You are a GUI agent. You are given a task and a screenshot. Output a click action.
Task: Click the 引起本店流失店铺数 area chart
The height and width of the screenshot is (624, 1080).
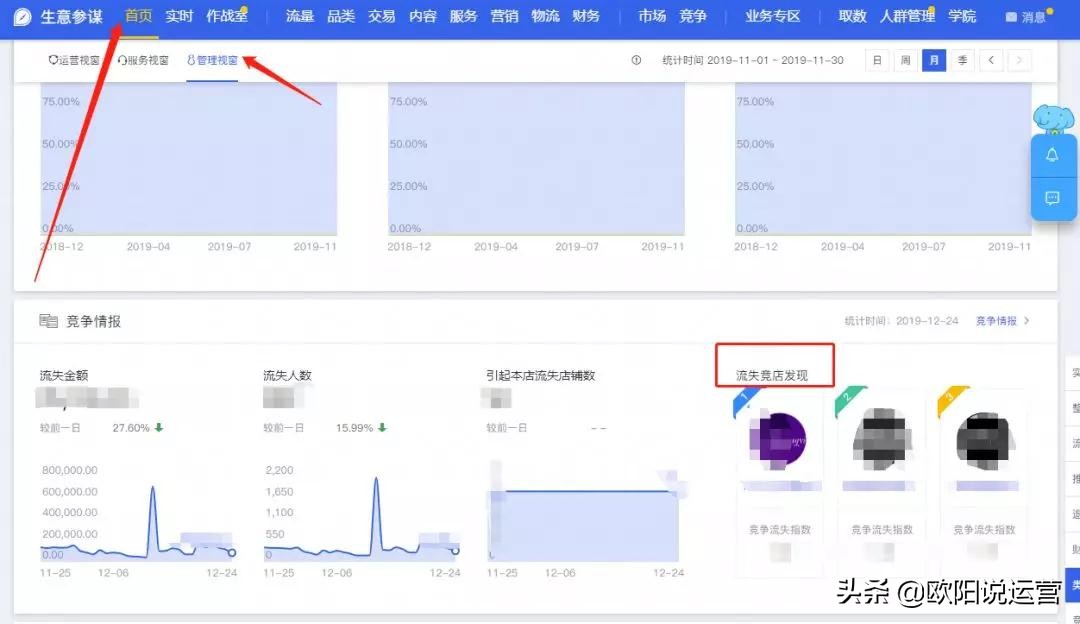(x=584, y=525)
